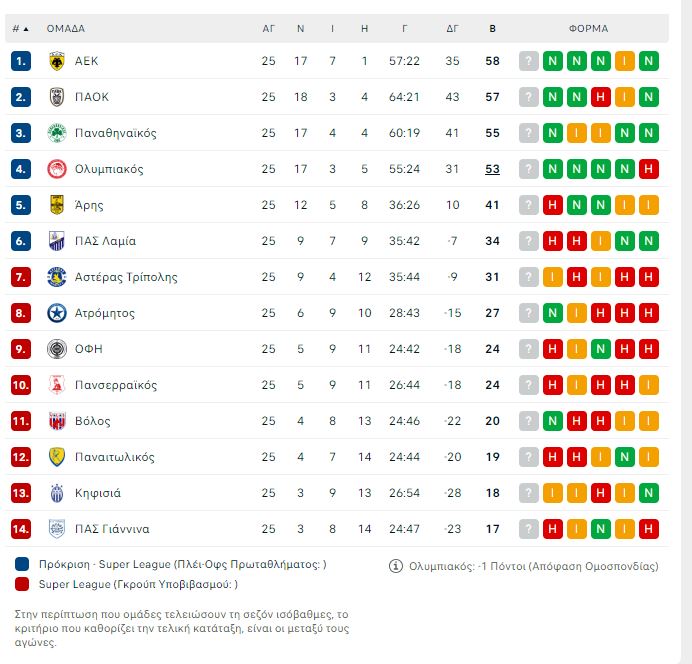Open the Αστέρας Τρίπολης team link
692x664 pixels.
pos(126,277)
